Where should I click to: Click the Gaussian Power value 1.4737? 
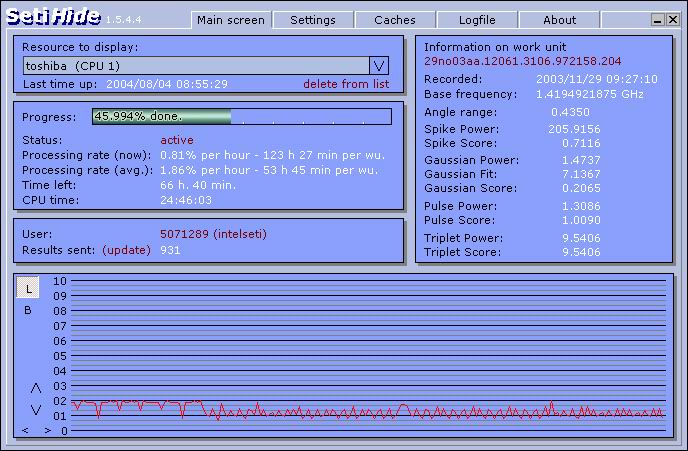click(x=581, y=160)
